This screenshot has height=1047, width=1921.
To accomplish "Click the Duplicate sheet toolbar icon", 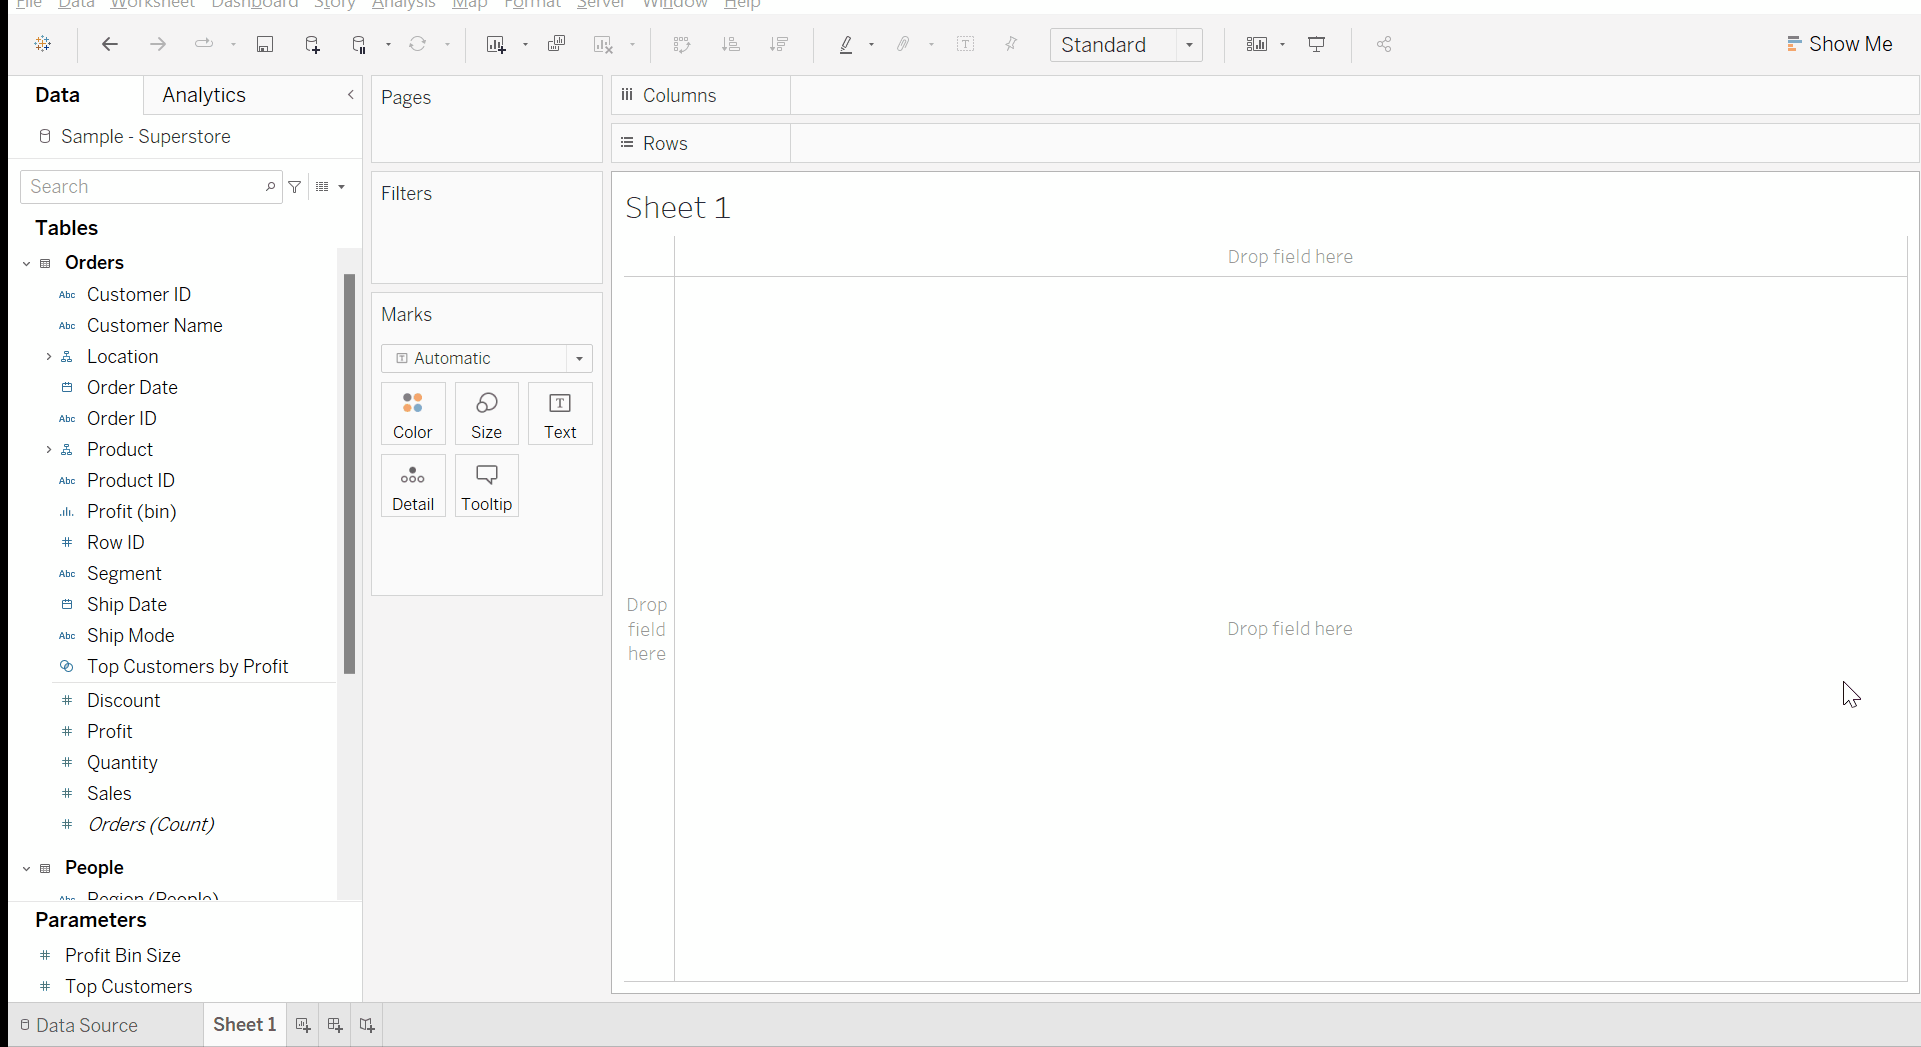I will coord(557,44).
